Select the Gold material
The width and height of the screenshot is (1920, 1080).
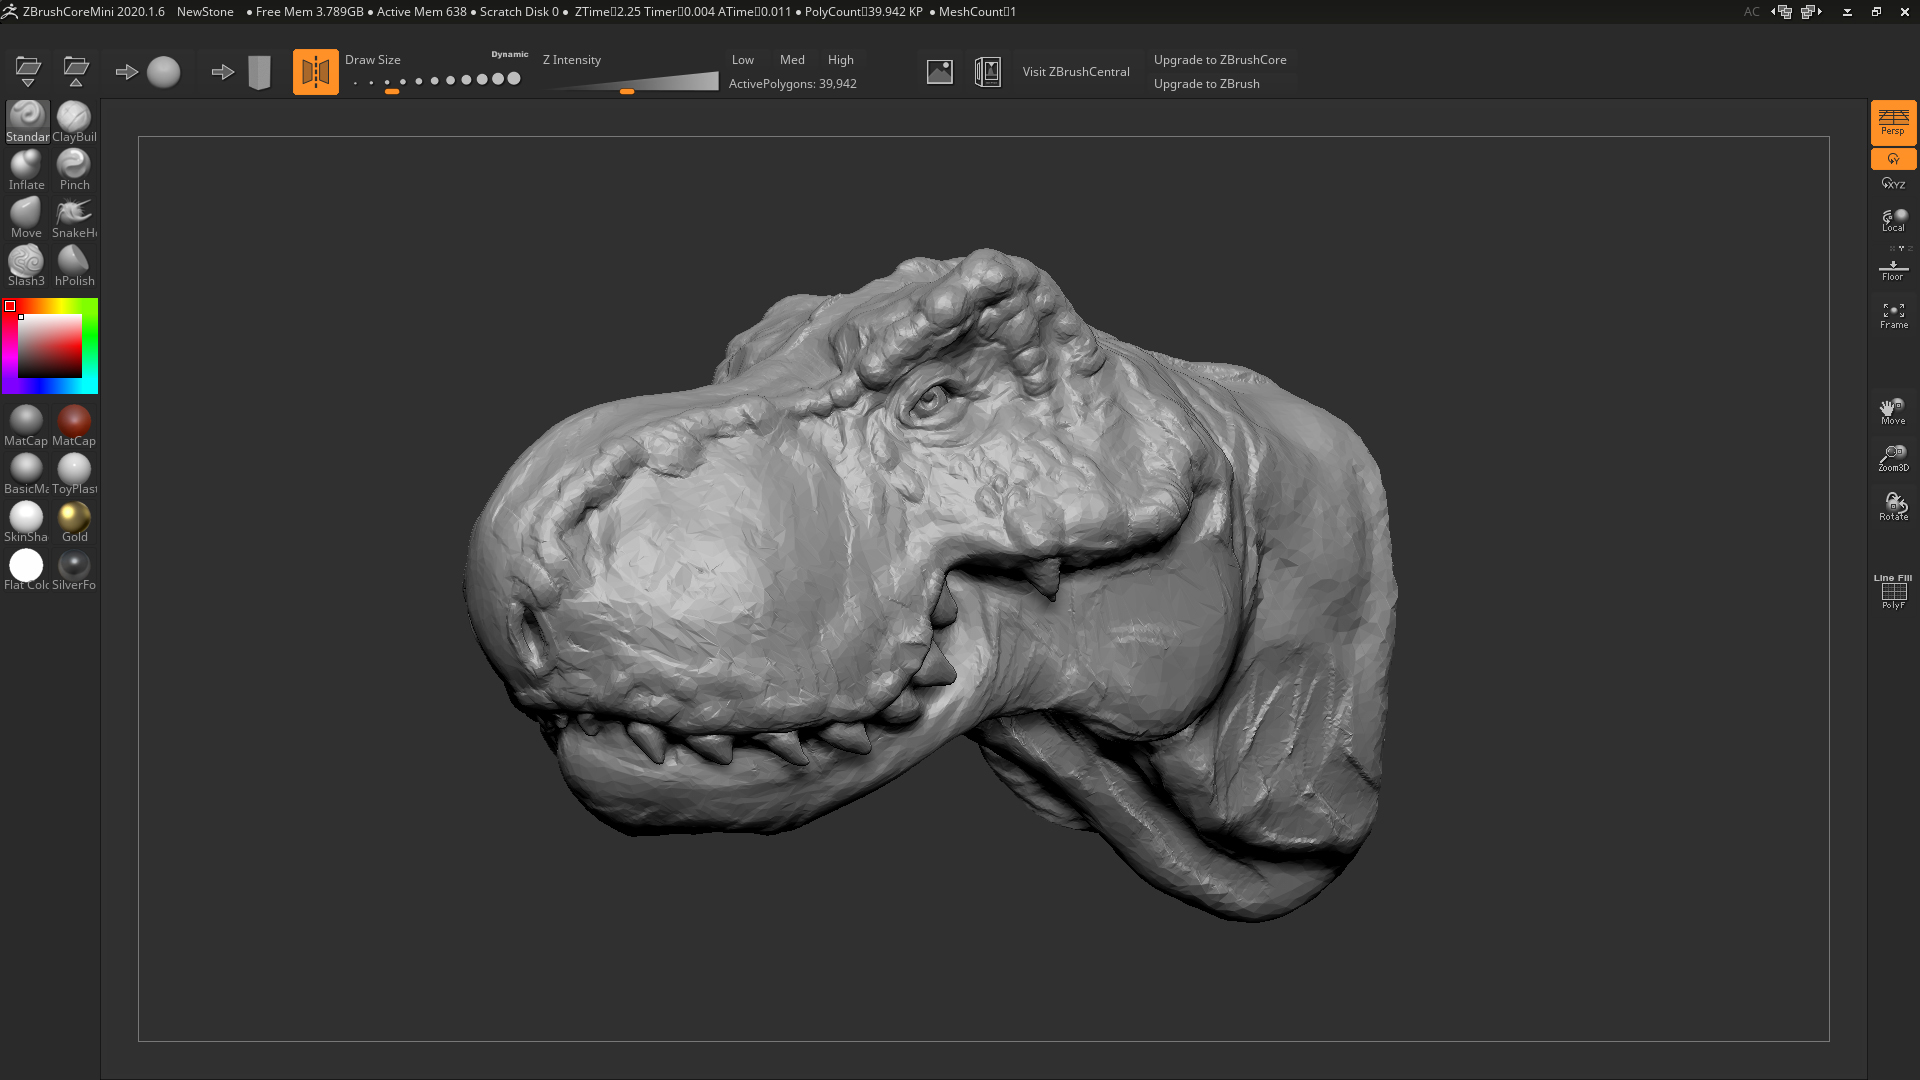click(x=74, y=522)
